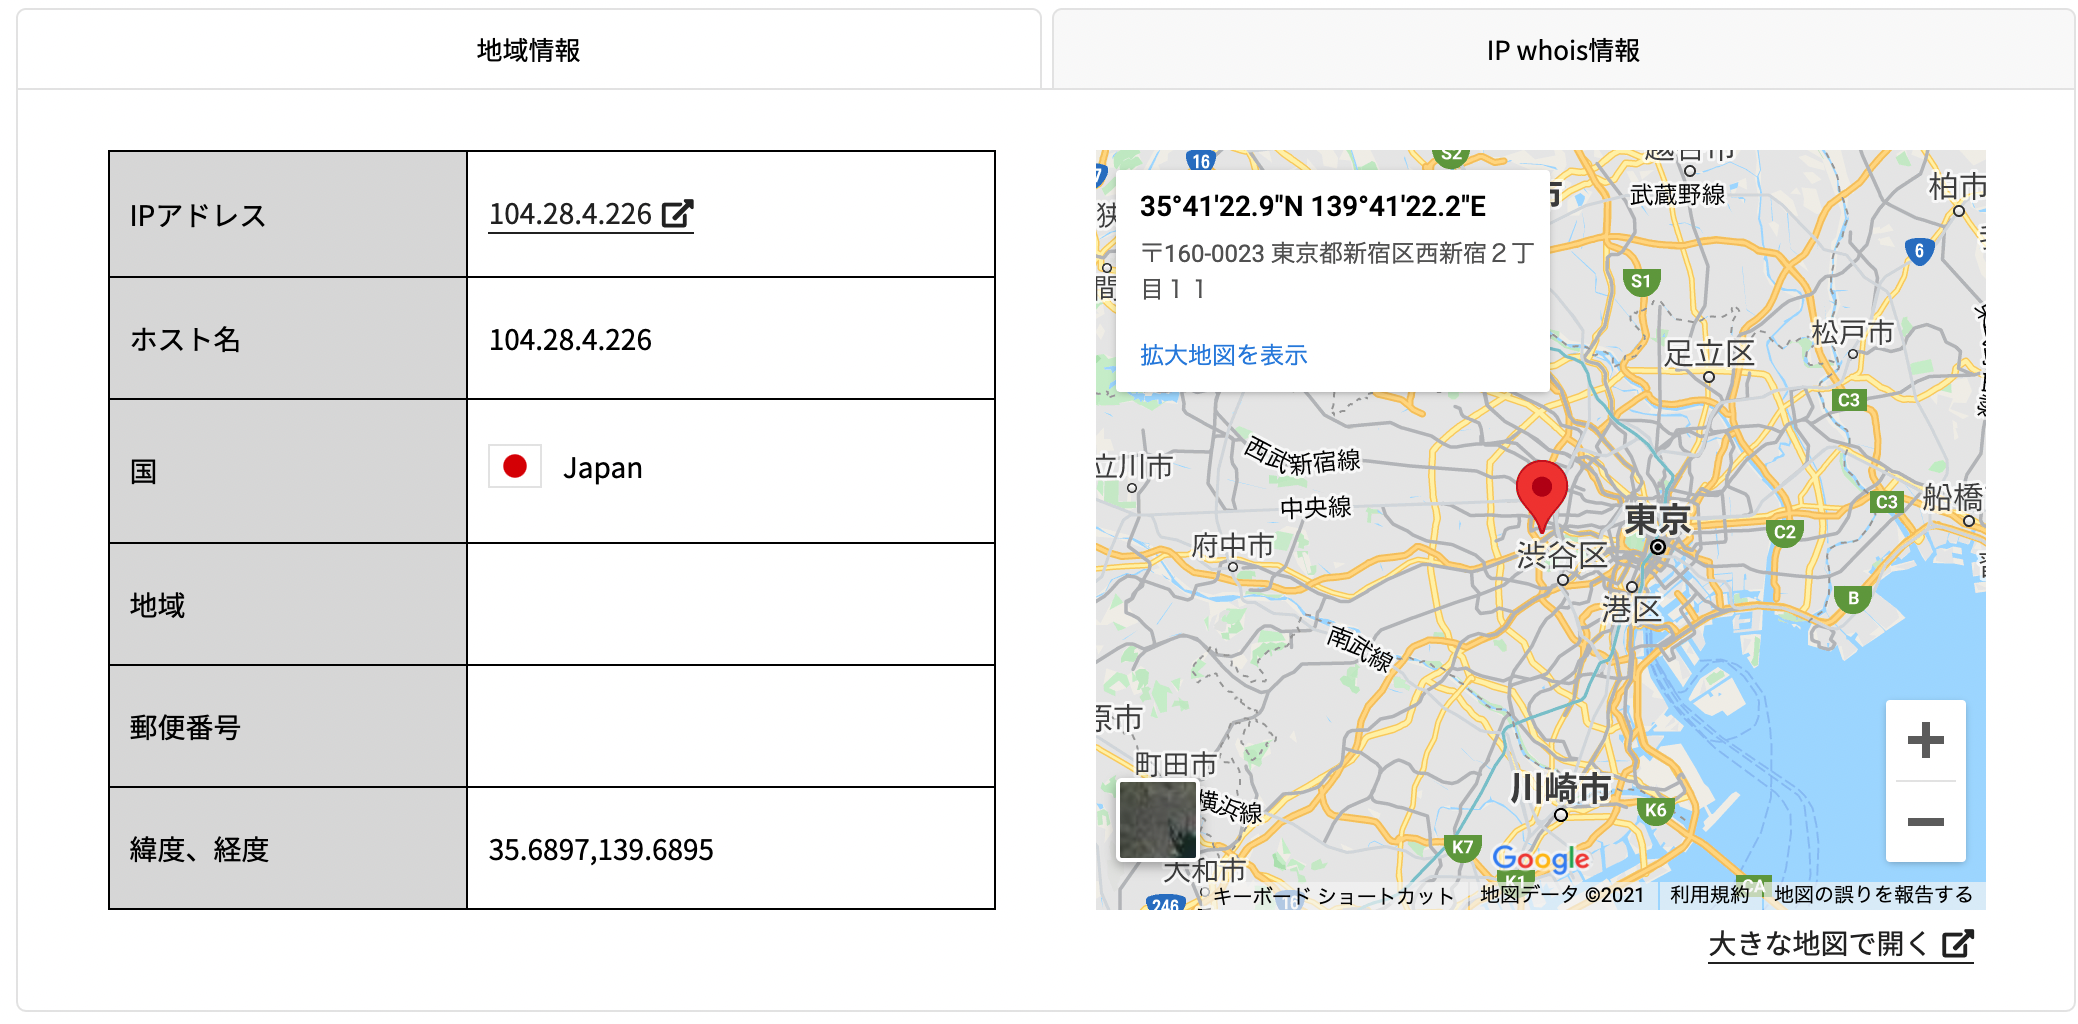Screen dimensions: 2078x1024
Task: Switch to the IP whois情報 tab
Action: pyautogui.click(x=1562, y=50)
